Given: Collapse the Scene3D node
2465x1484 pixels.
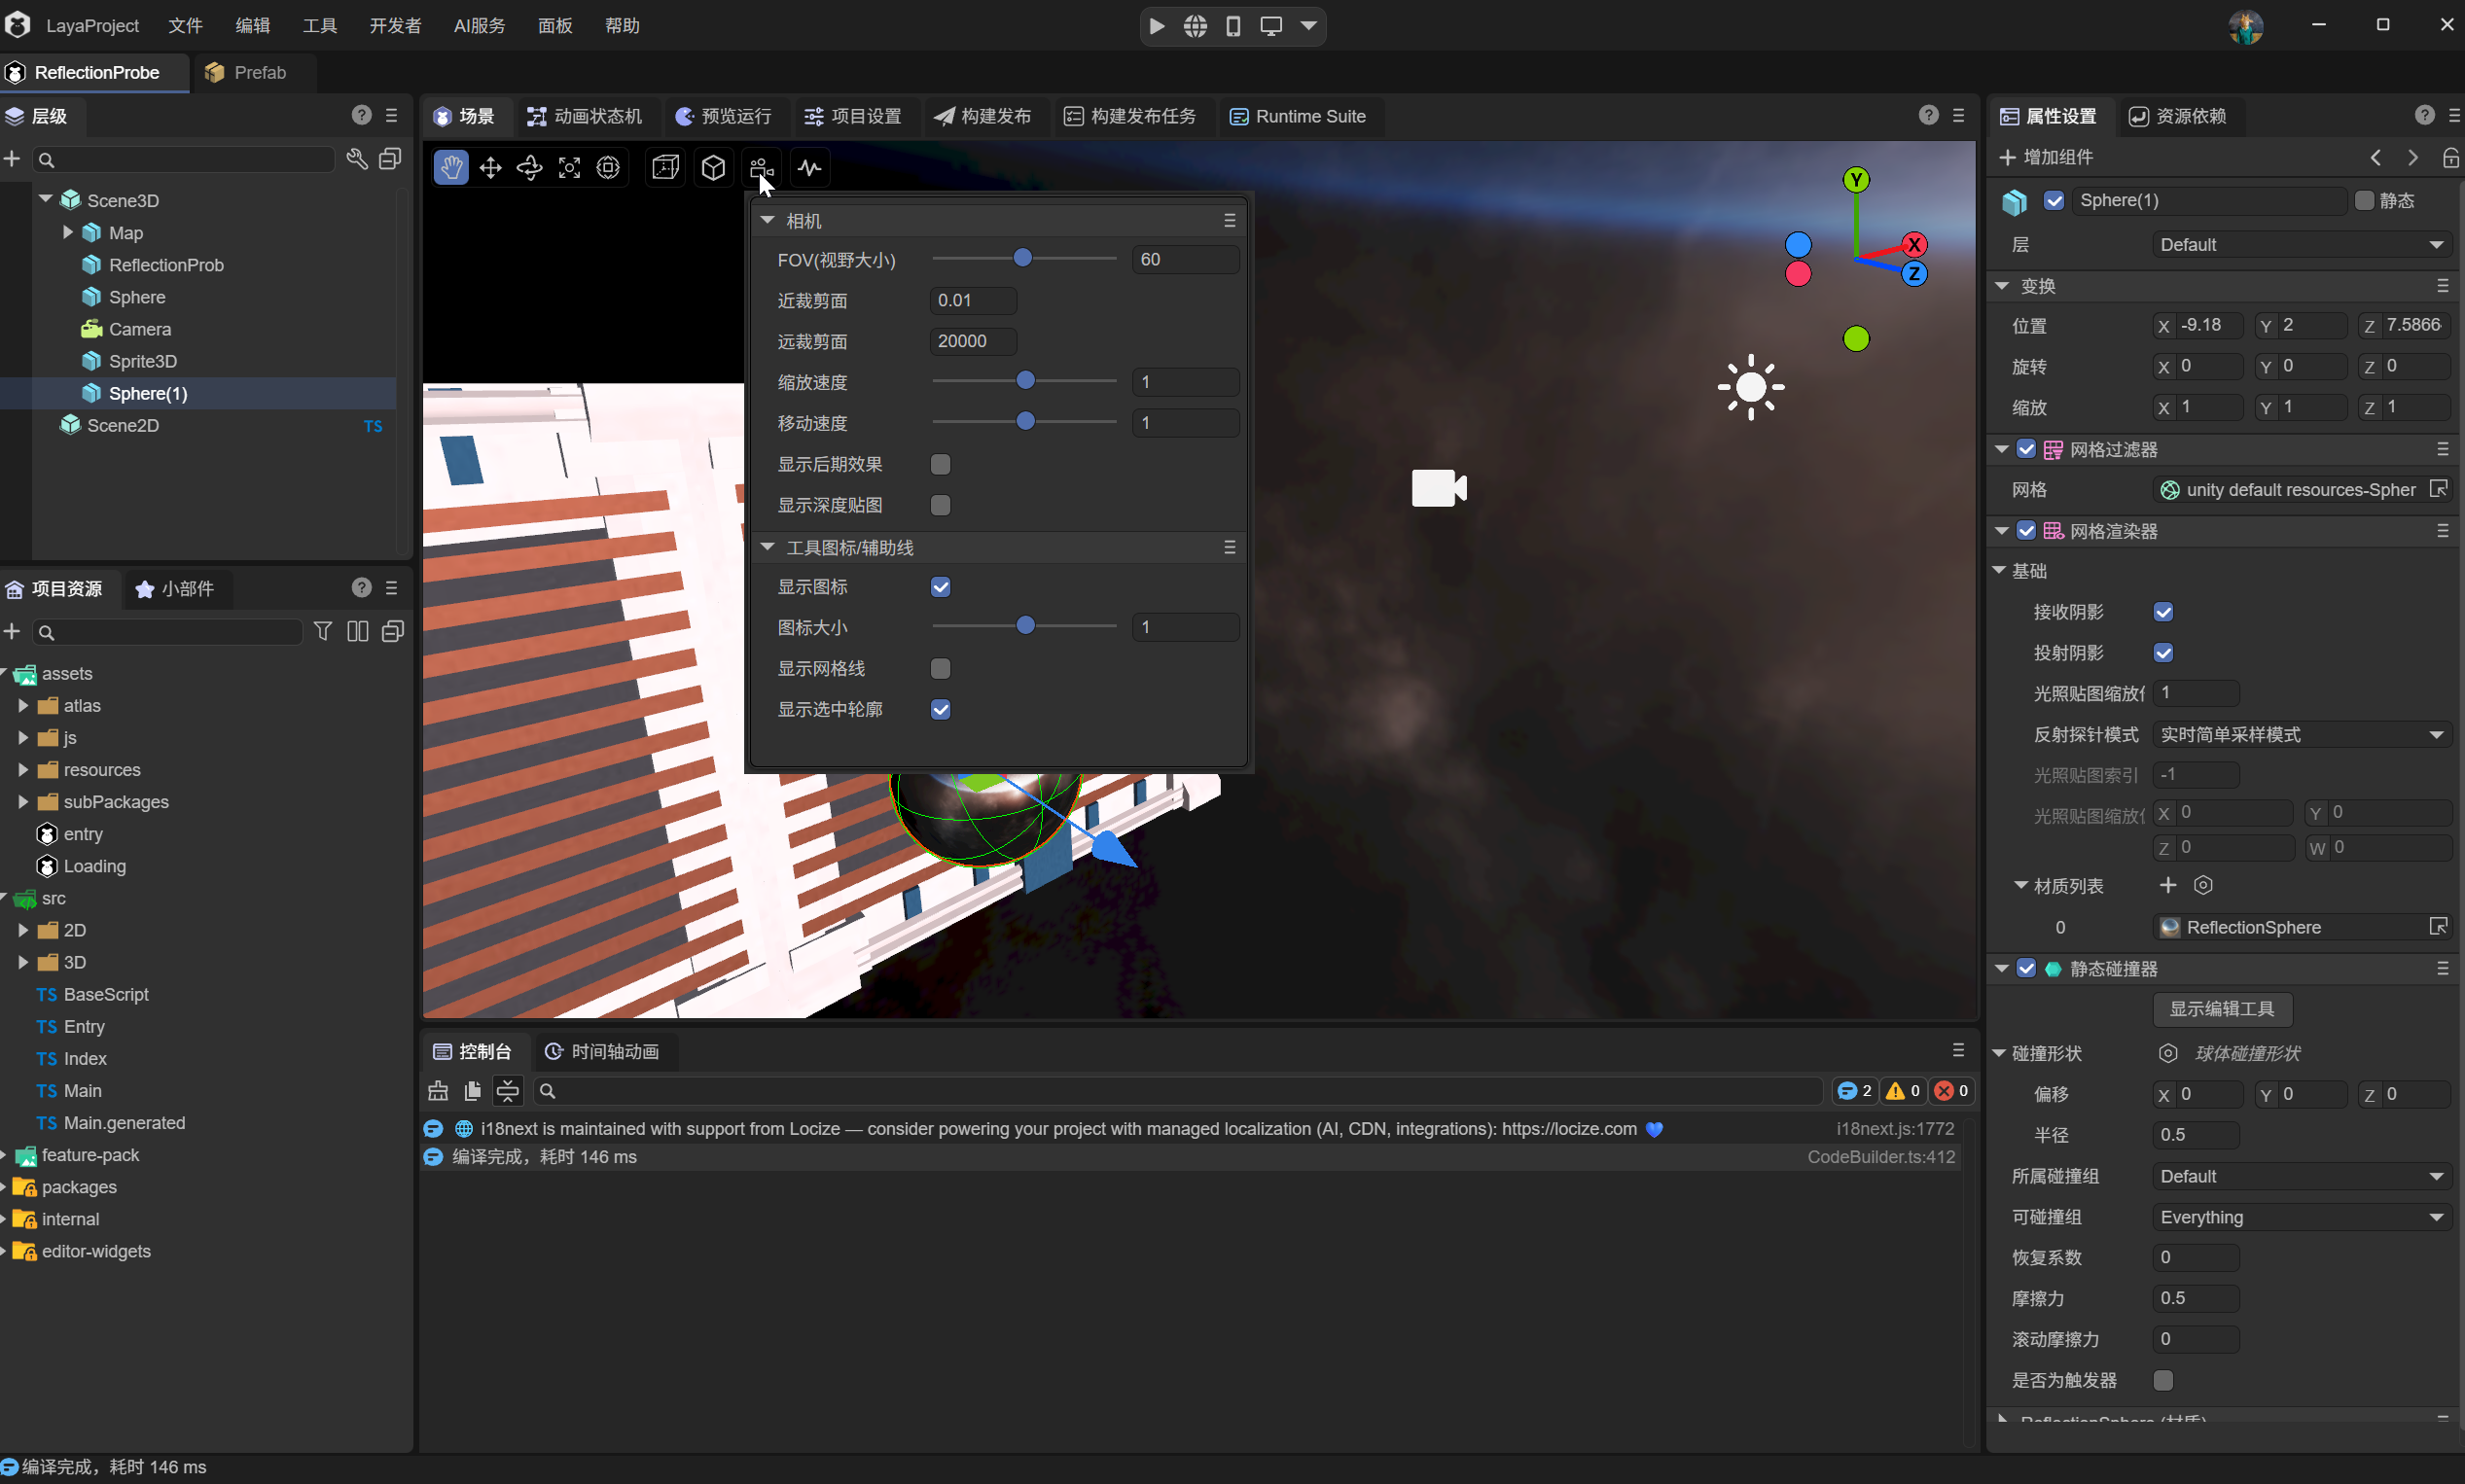Looking at the screenshot, I should [46, 199].
